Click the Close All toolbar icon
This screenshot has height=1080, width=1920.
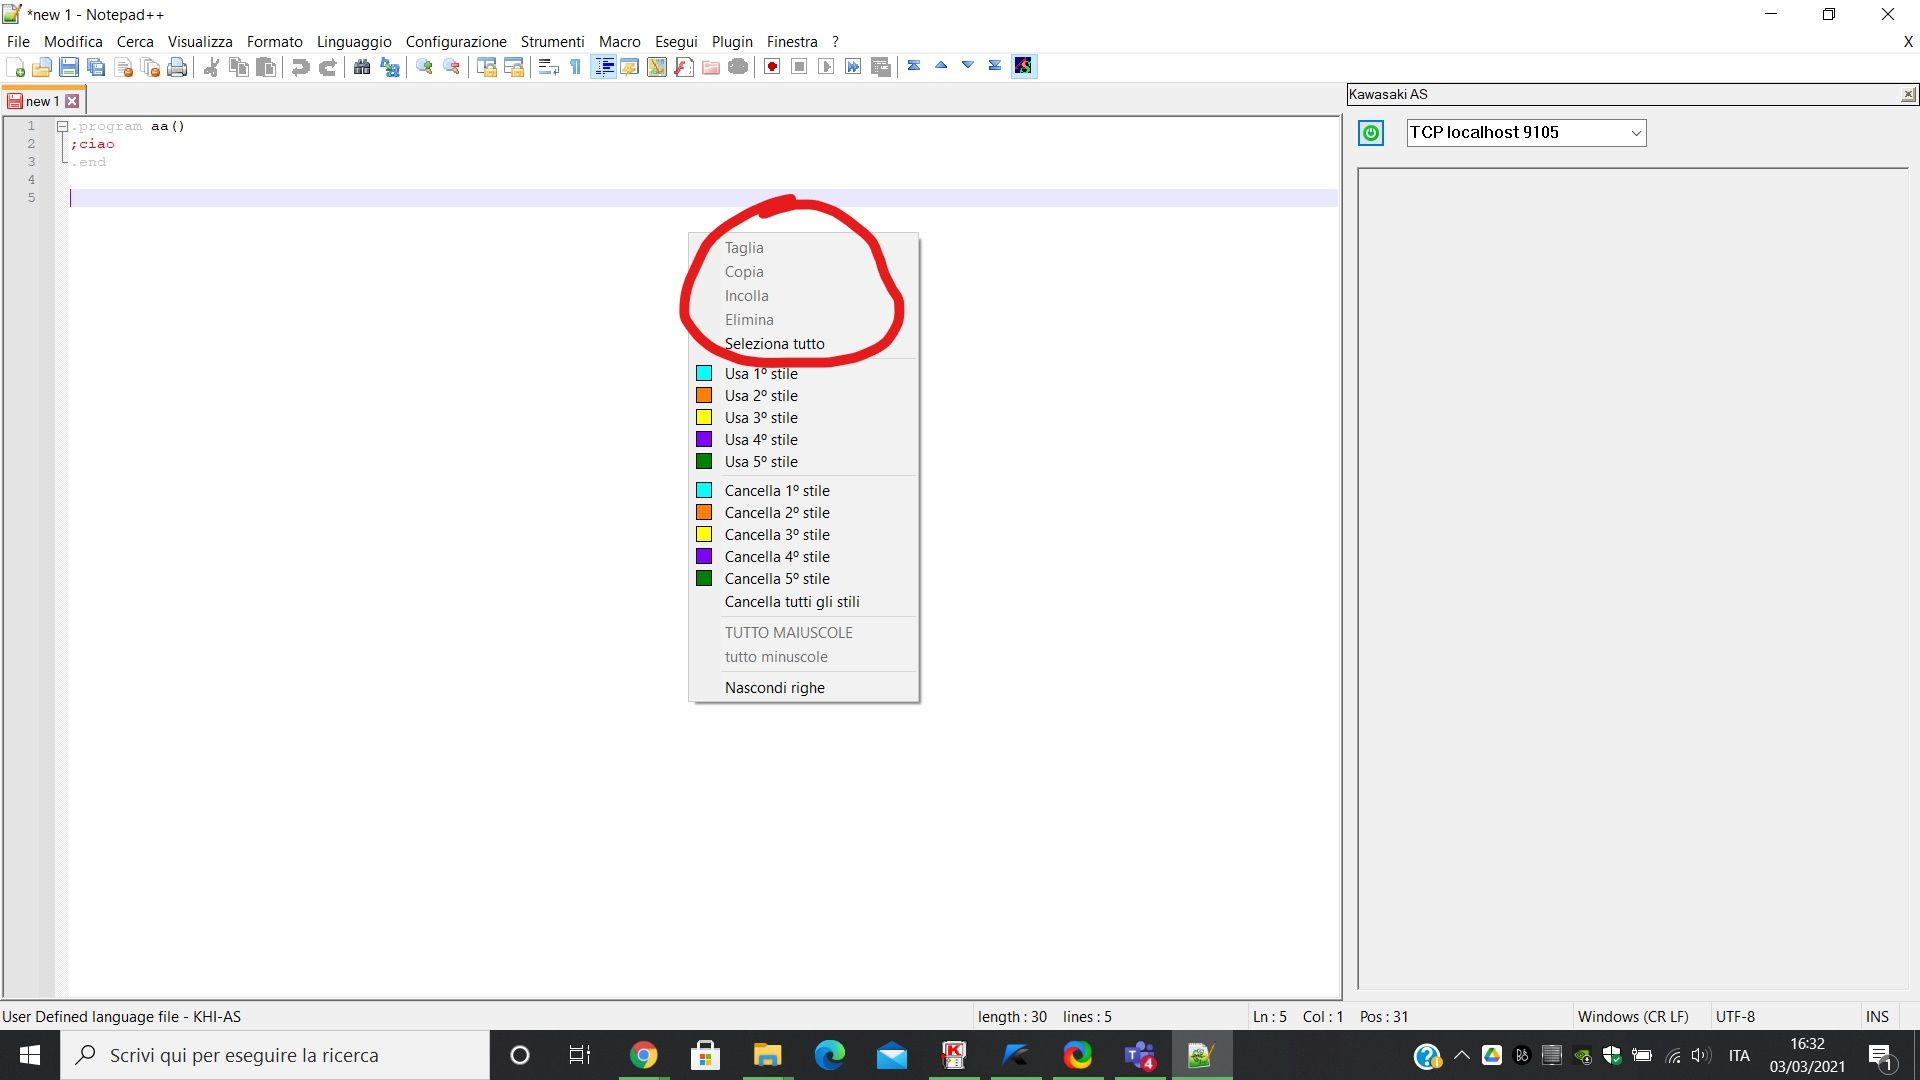150,67
